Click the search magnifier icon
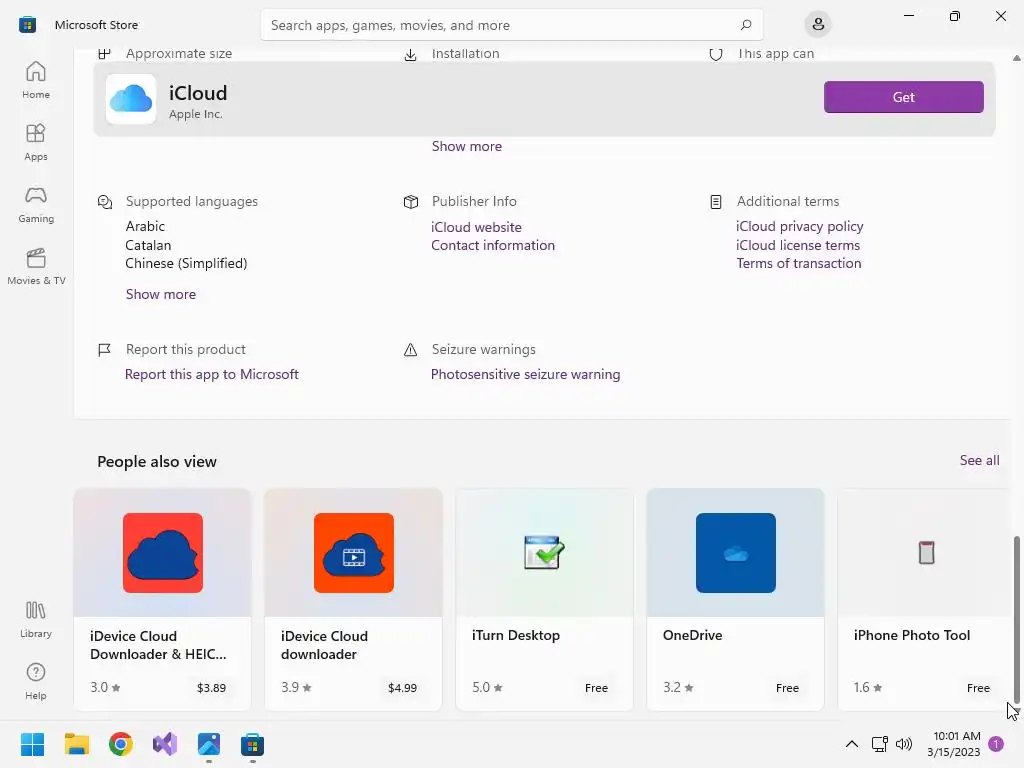The width and height of the screenshot is (1024, 768). coord(746,25)
